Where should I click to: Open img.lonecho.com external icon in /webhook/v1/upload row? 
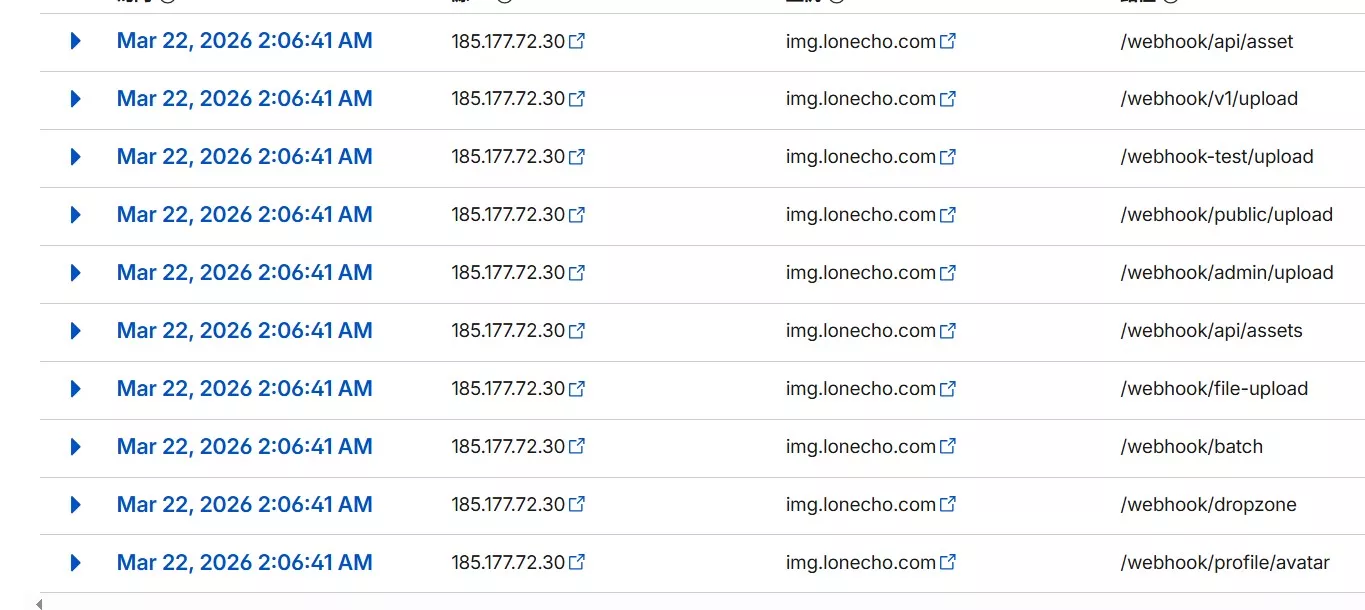click(948, 99)
